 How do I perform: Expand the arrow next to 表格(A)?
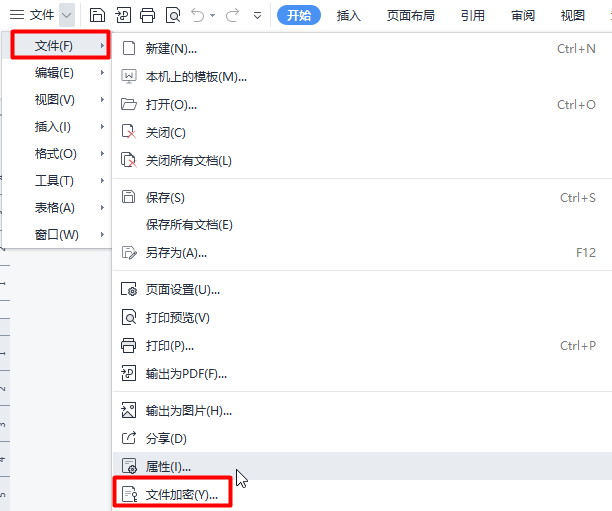tap(102, 207)
